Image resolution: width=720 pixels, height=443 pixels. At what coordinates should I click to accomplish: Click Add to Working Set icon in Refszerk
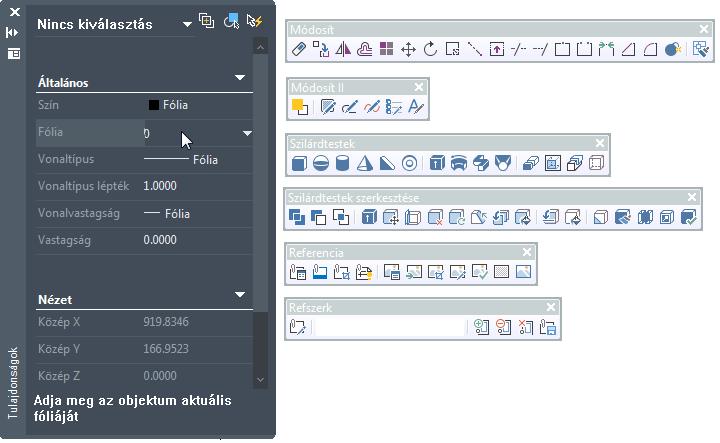point(481,327)
